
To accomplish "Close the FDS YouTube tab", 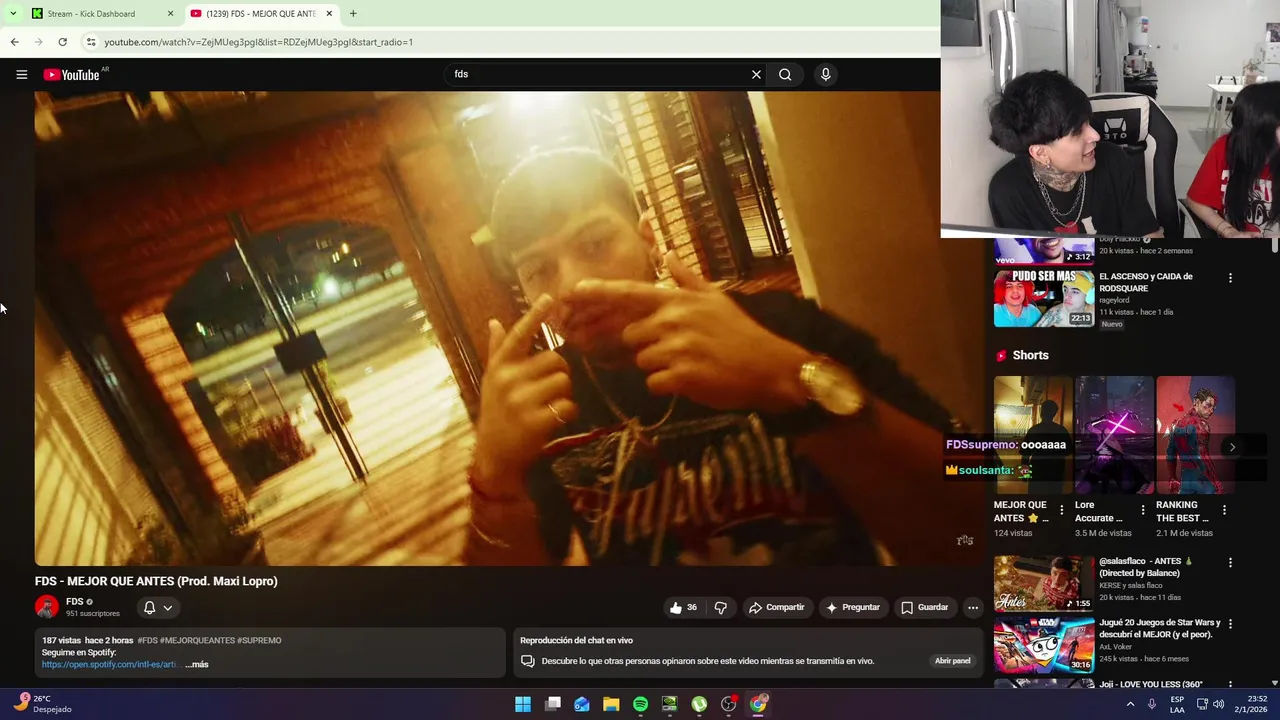I will coord(329,14).
